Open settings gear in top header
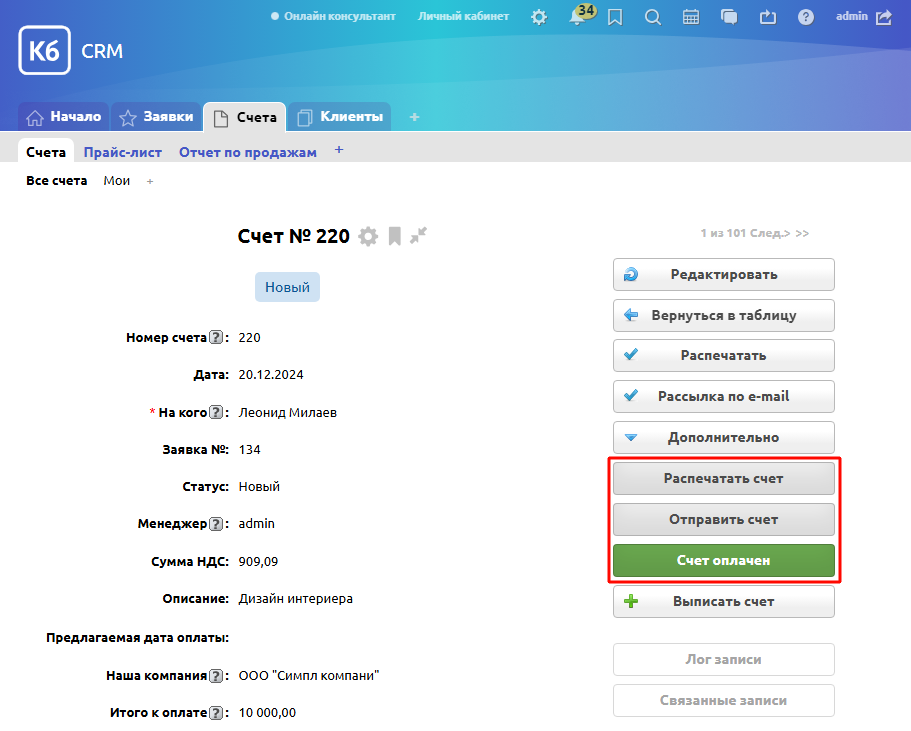Viewport: 911px width, 731px height. coord(539,17)
